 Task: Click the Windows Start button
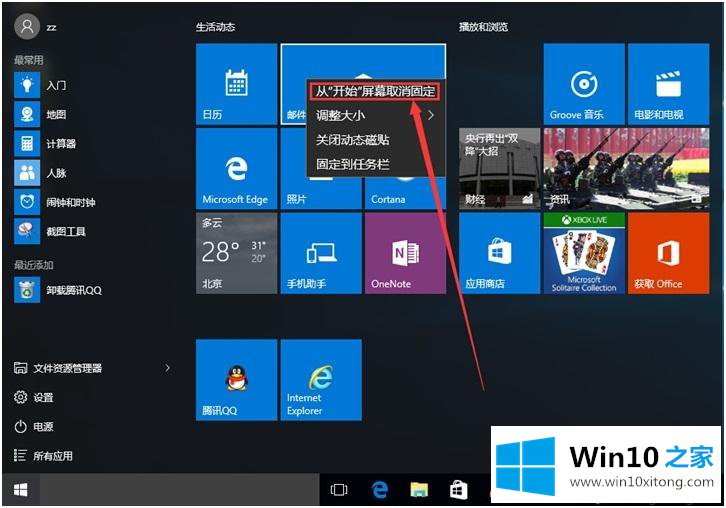coord(21,489)
